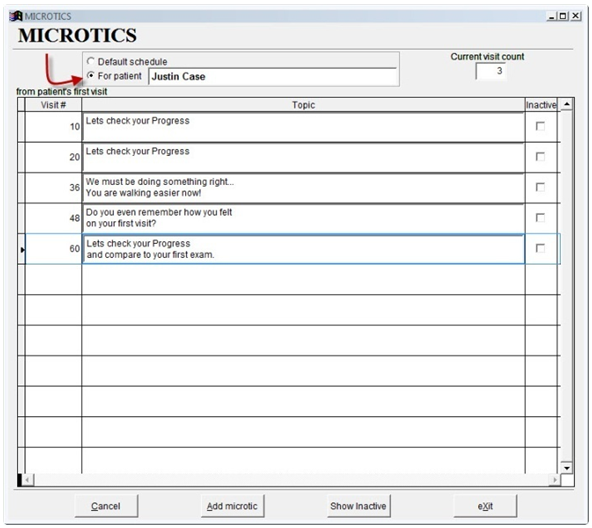Select the For patient radio button
Image resolution: width=592 pixels, height=528 pixels.
(x=91, y=76)
